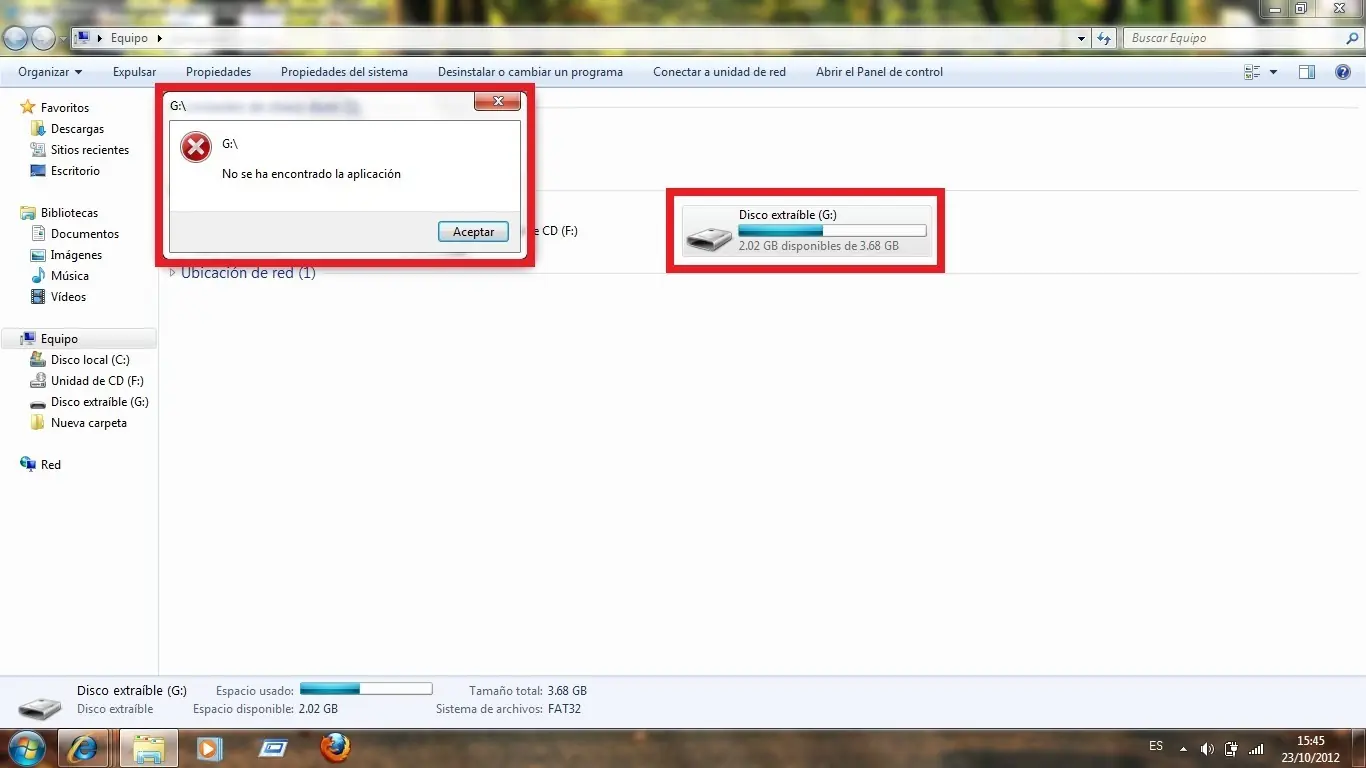Select the Disco extraíble (G:) drive tile
The height and width of the screenshot is (768, 1366).
pyautogui.click(x=806, y=230)
